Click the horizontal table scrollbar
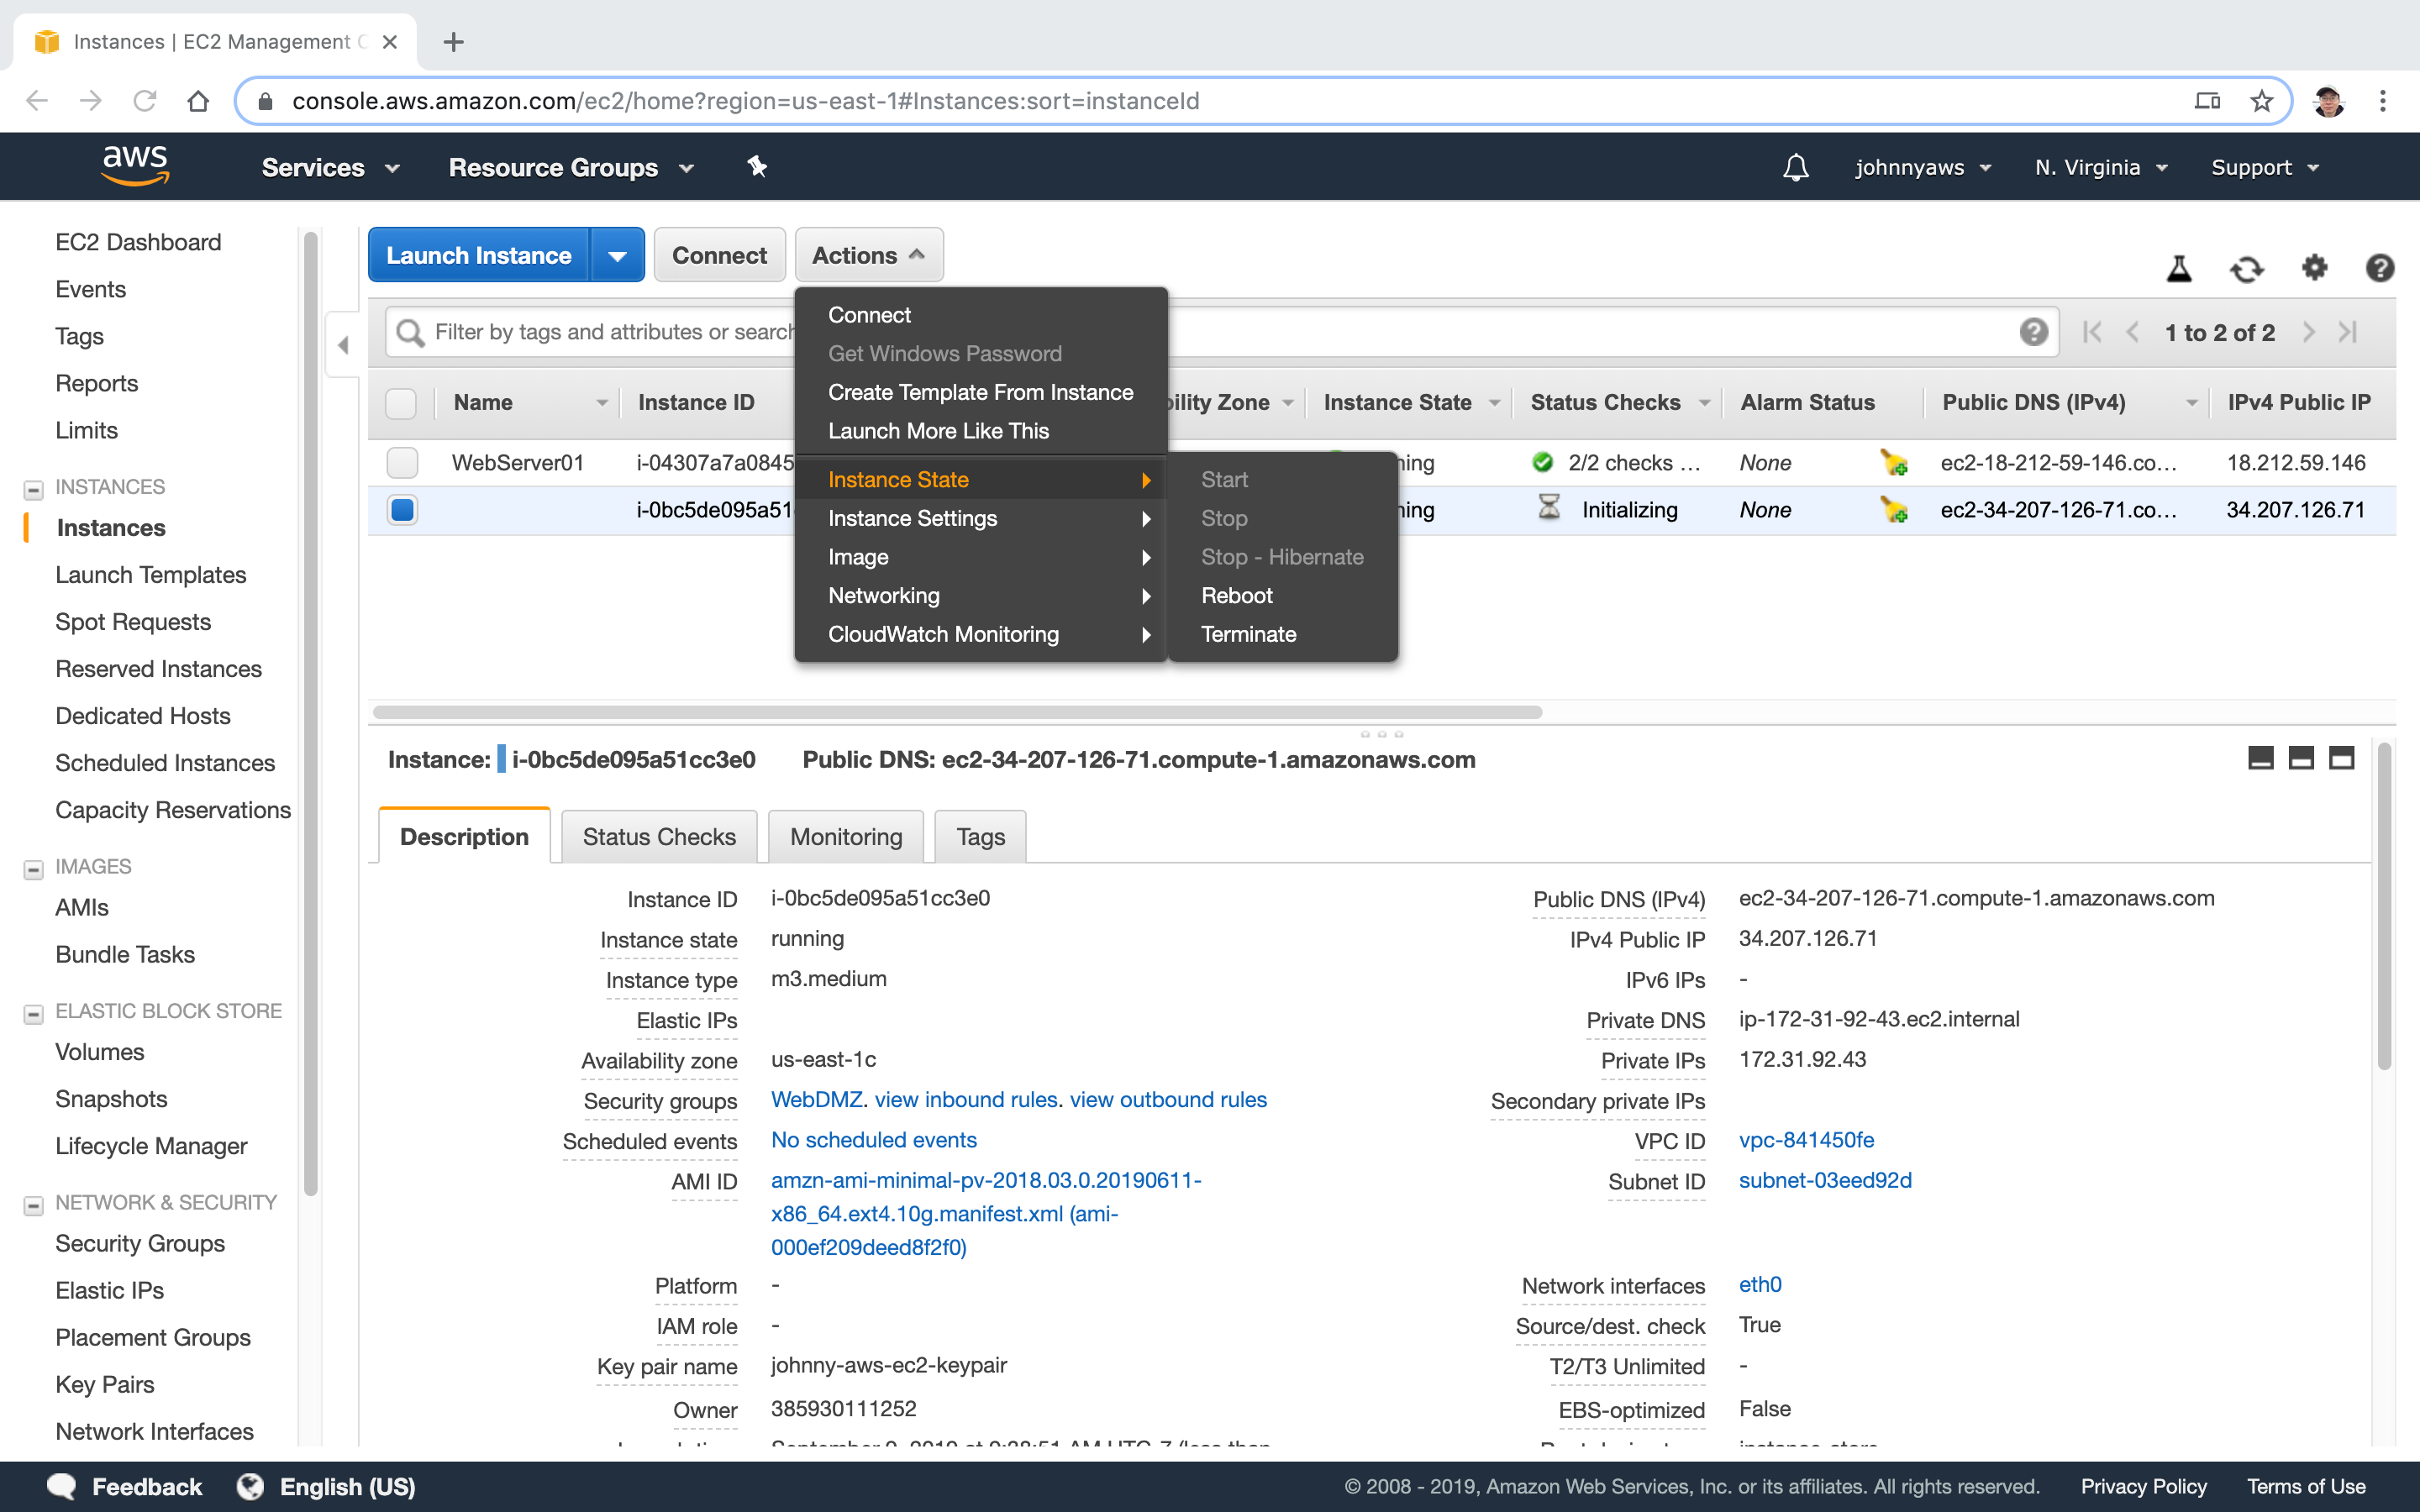The width and height of the screenshot is (2420, 1512). [957, 712]
